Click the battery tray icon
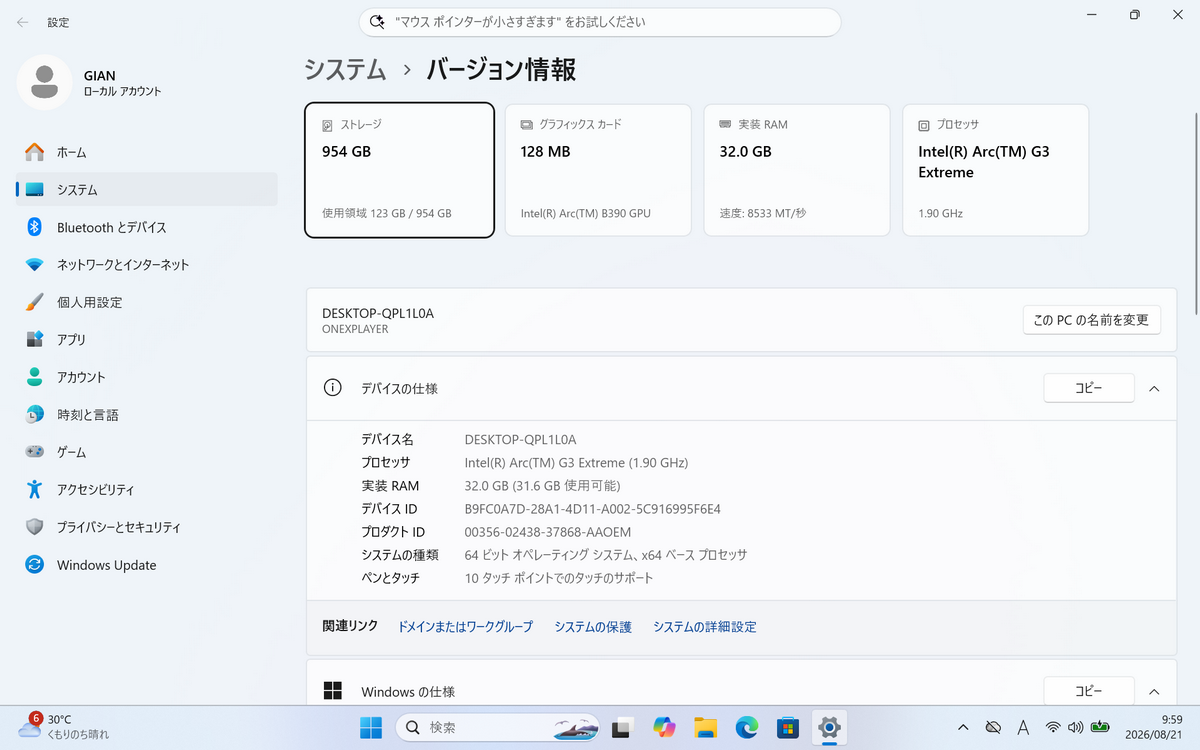The image size is (1200, 750). (1101, 727)
